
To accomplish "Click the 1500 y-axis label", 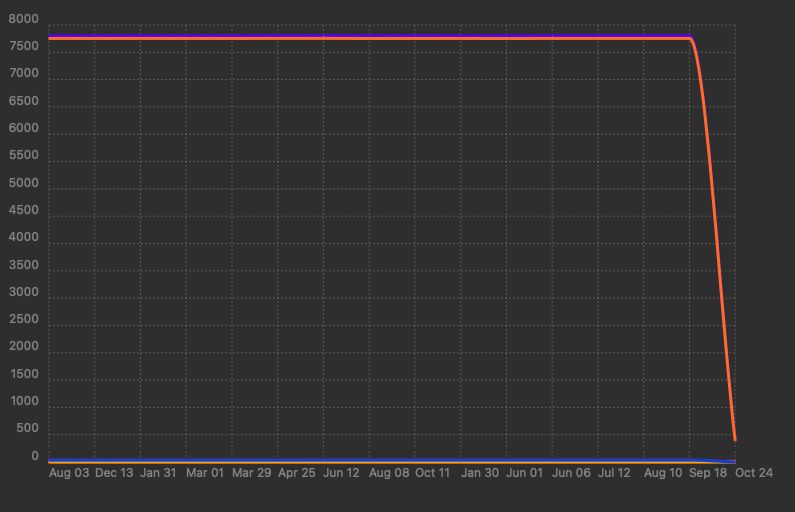I will [24, 374].
